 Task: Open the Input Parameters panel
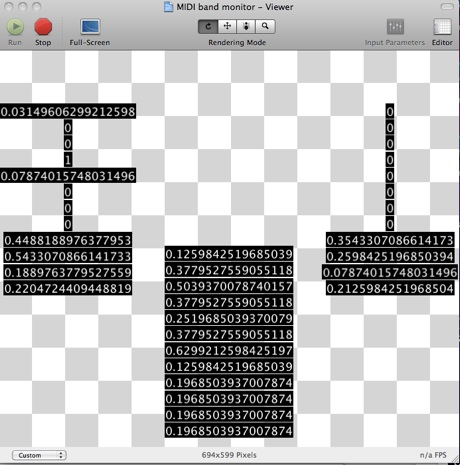coord(395,27)
